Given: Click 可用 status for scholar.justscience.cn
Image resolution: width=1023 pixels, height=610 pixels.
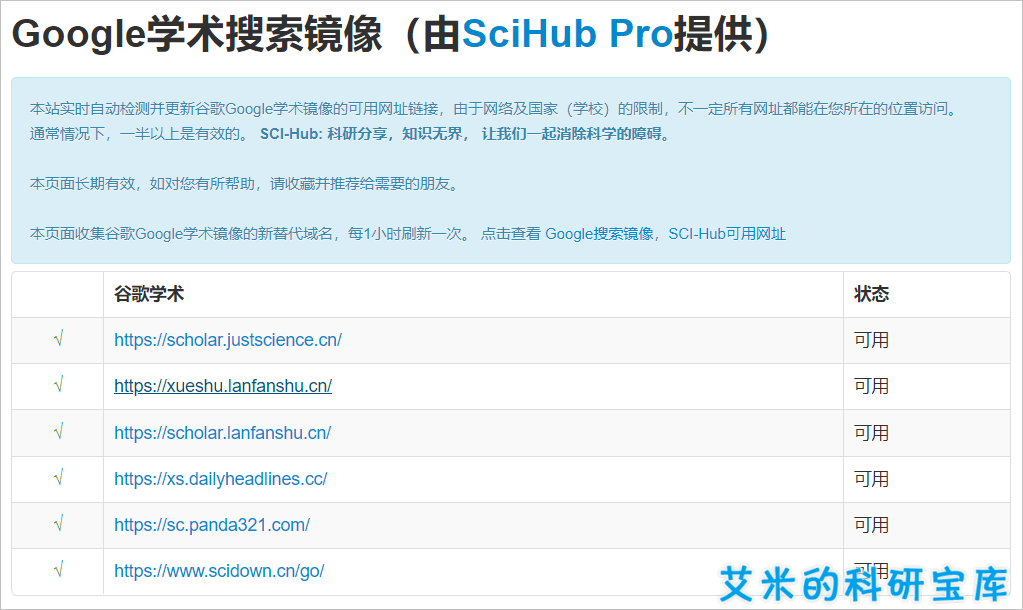Looking at the screenshot, I should 872,340.
